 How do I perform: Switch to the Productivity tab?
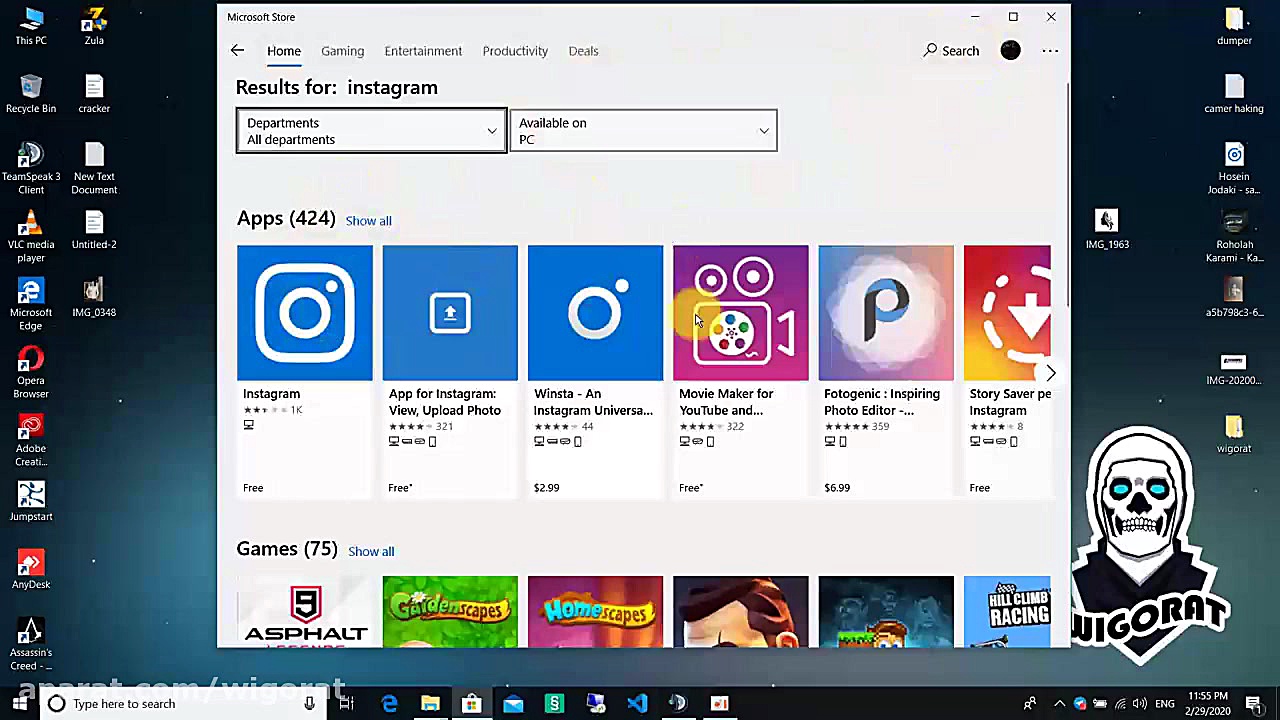[515, 51]
